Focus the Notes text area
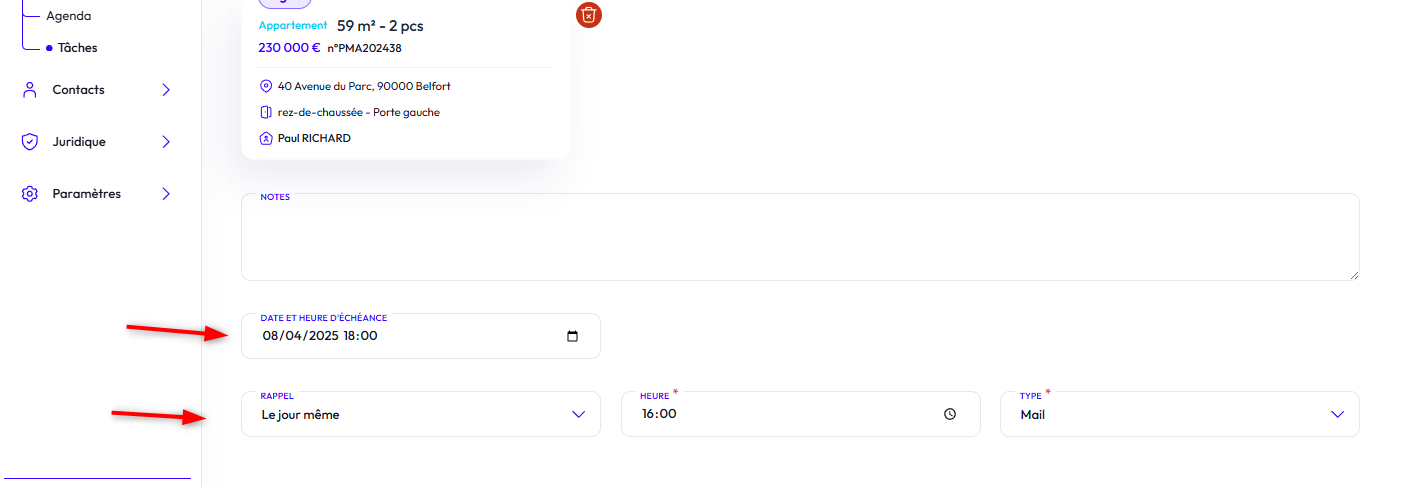This screenshot has width=1402, height=487. (800, 240)
